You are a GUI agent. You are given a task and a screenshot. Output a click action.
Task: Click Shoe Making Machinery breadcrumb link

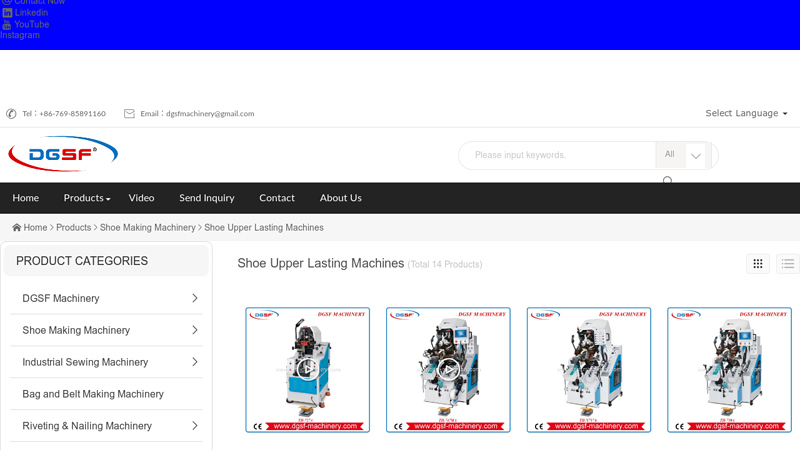[x=147, y=228]
